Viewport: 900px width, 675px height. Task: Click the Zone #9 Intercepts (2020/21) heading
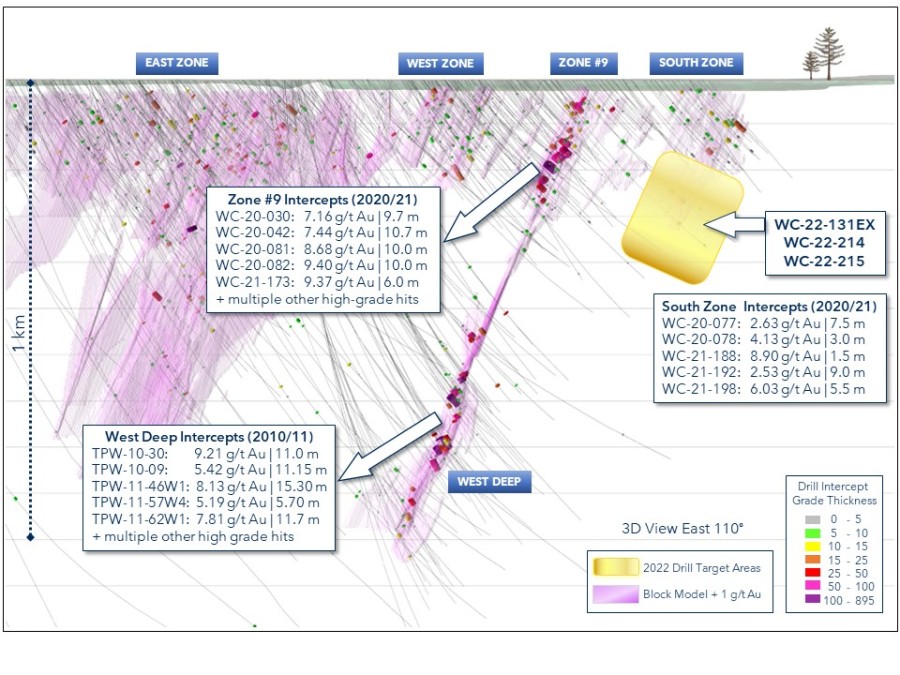323,200
